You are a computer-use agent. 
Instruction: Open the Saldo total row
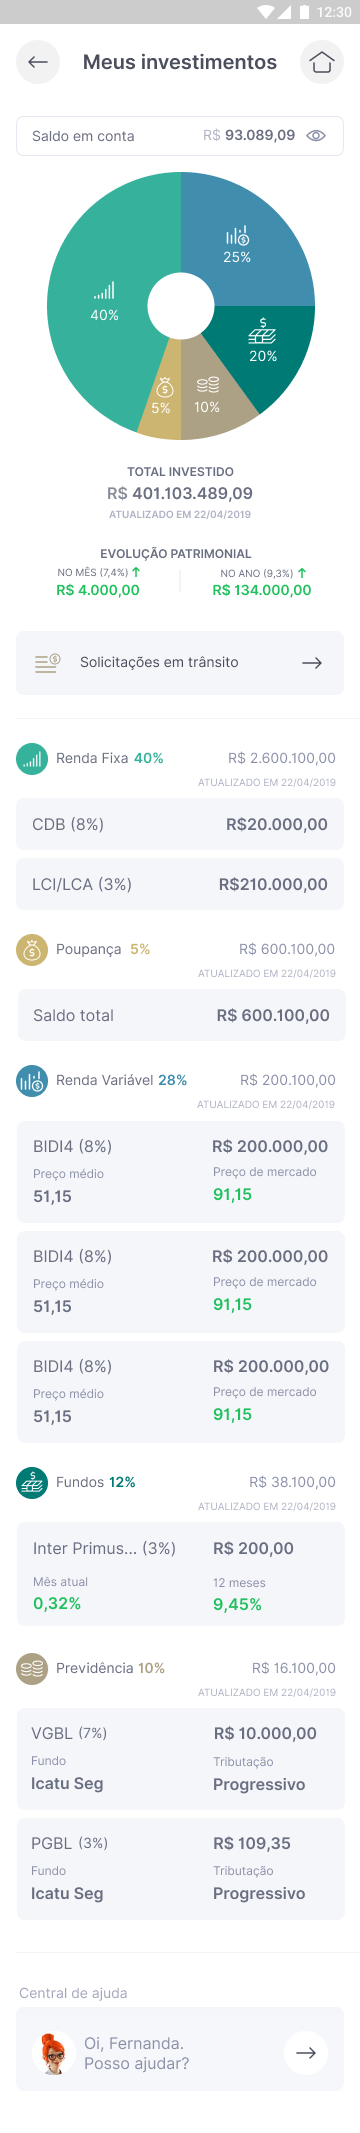180,1015
